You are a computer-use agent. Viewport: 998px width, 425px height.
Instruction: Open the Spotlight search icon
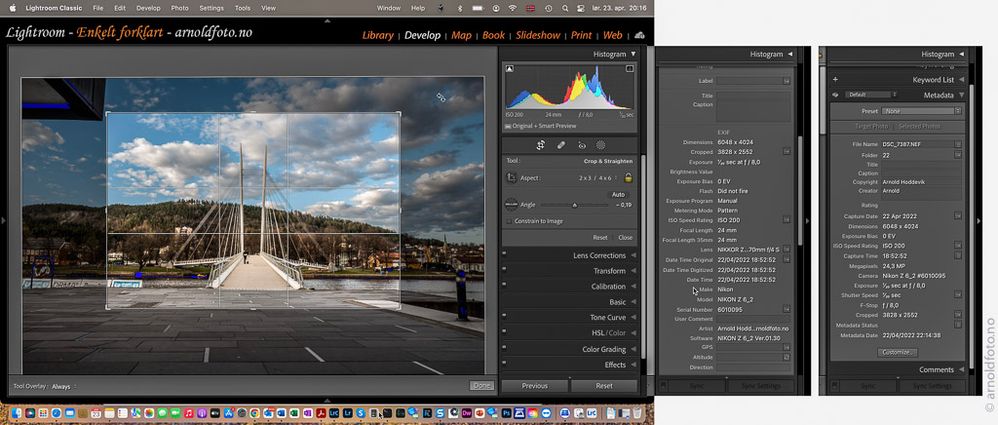pos(565,8)
